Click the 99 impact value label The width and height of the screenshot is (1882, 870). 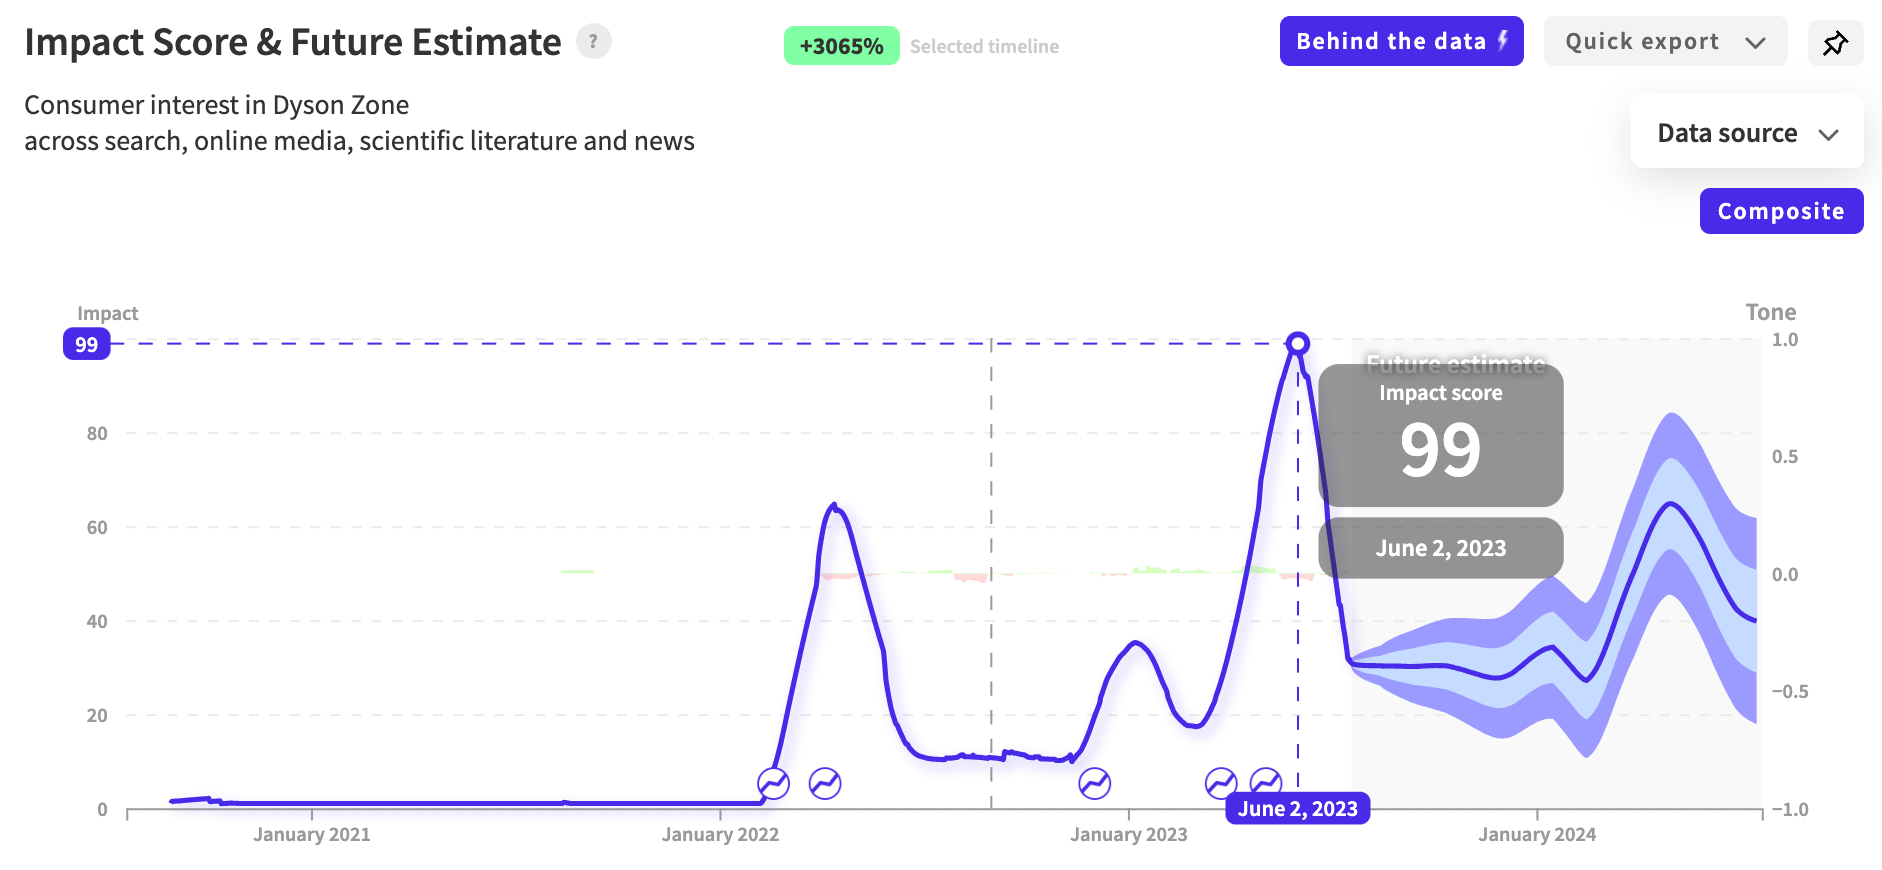[87, 344]
